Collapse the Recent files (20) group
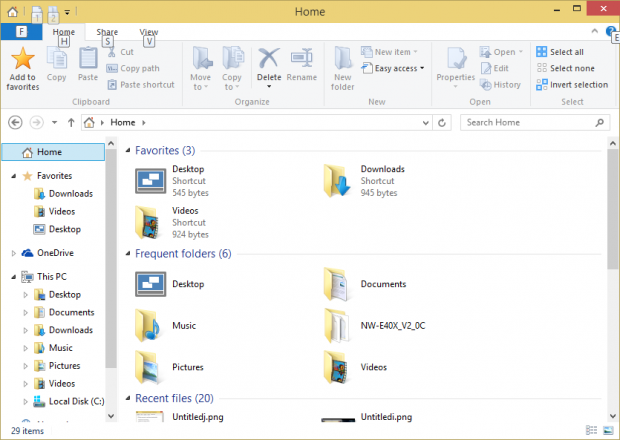 click(x=128, y=398)
